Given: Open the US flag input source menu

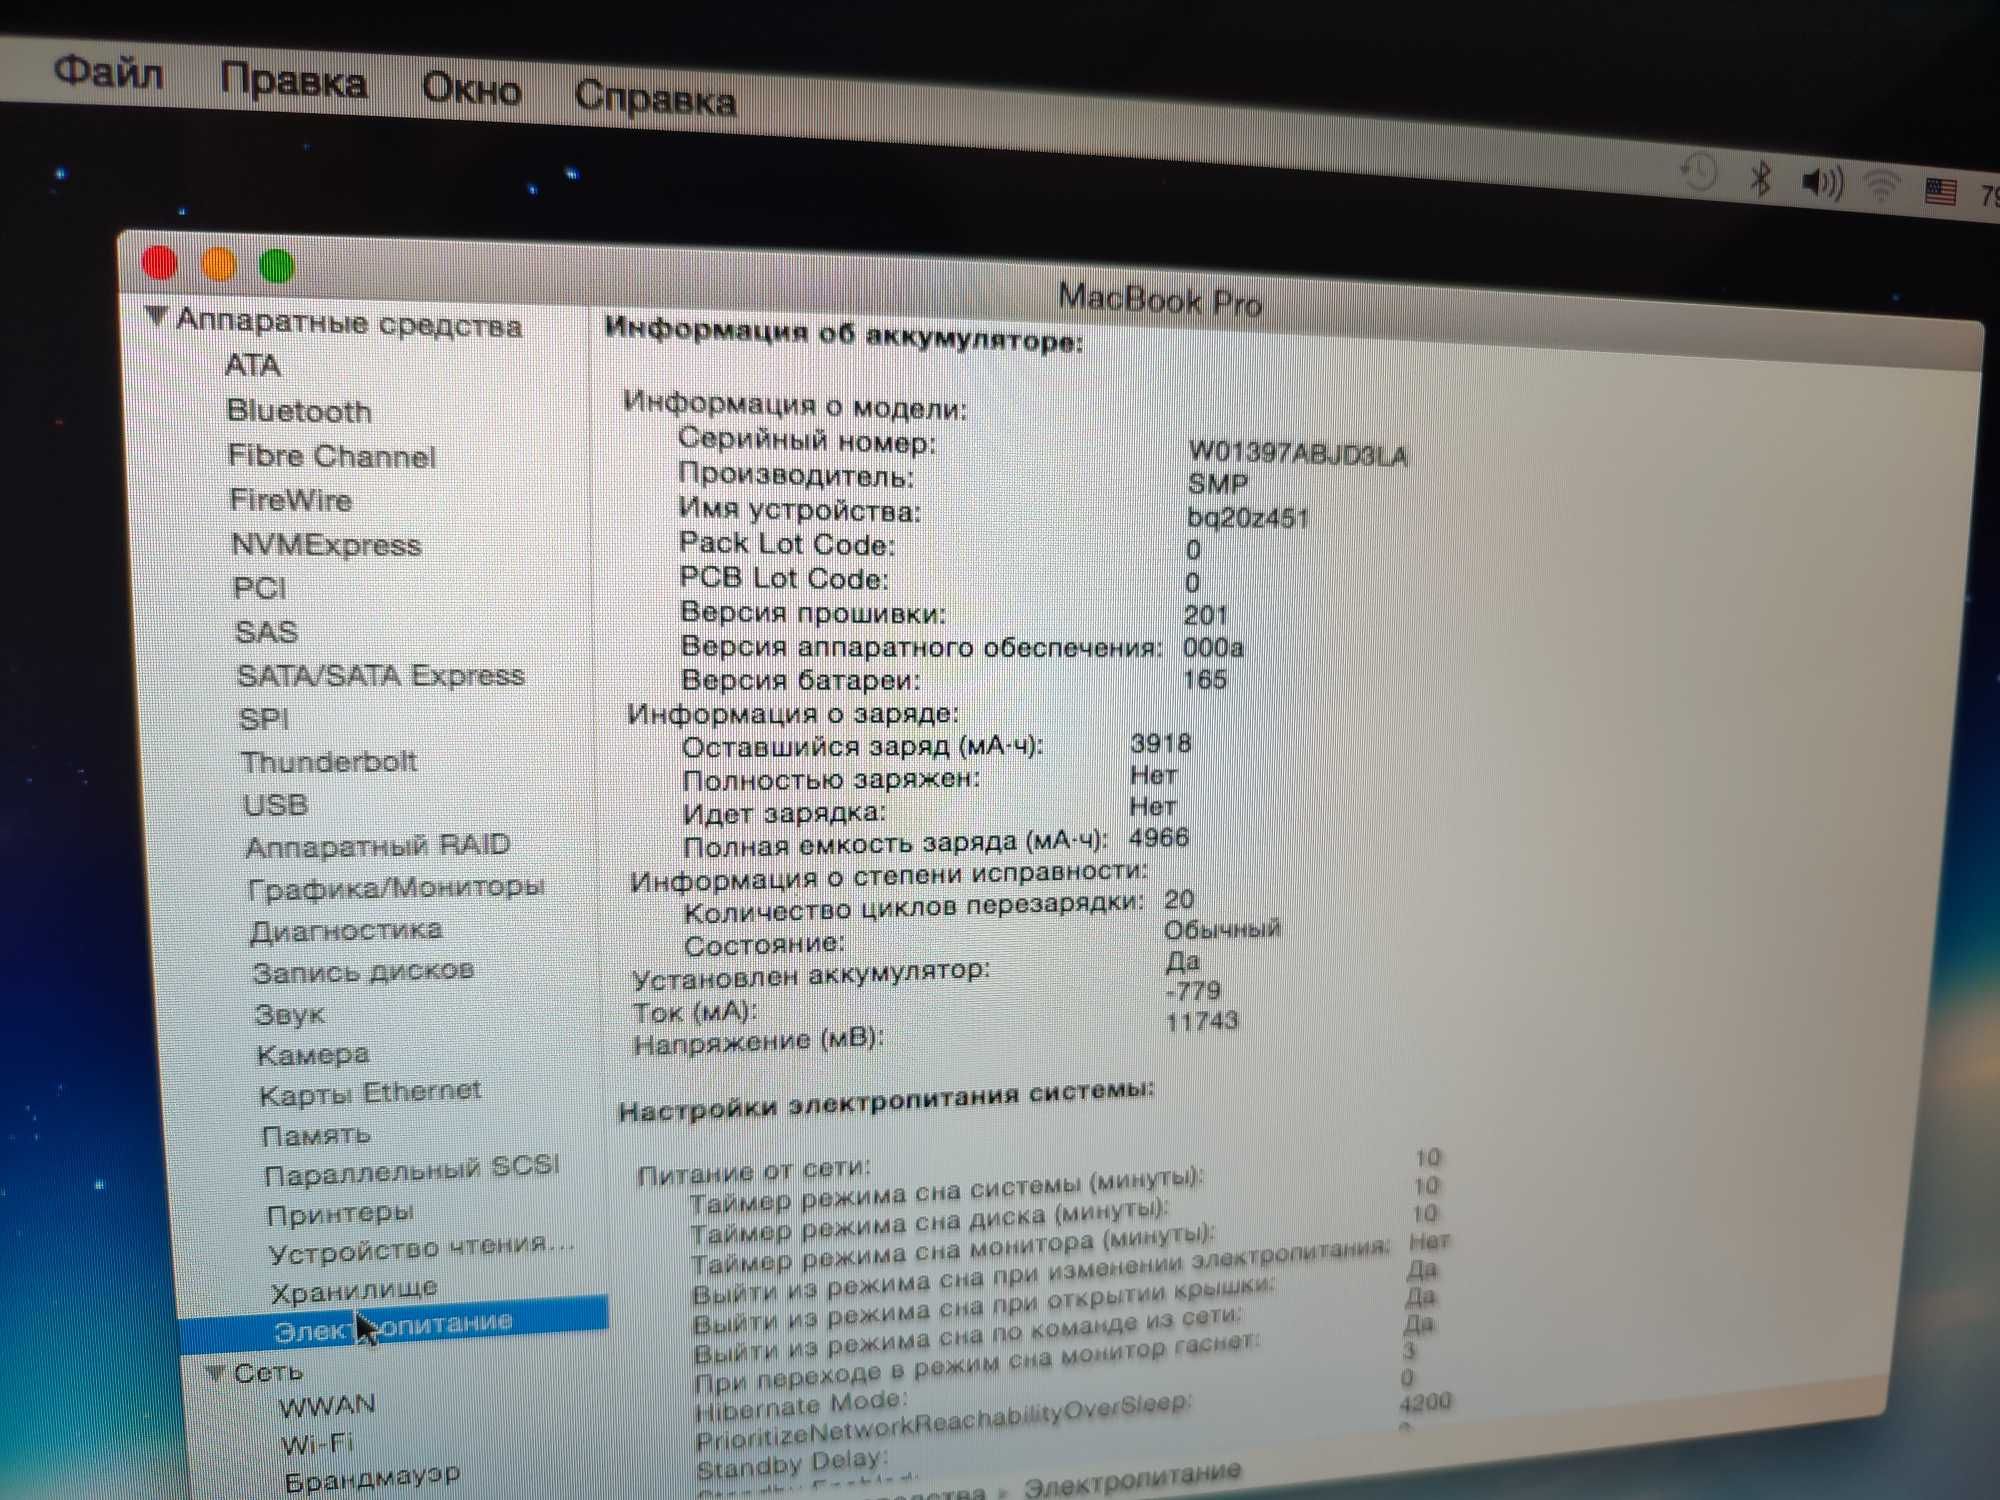Looking at the screenshot, I should coord(1941,190).
